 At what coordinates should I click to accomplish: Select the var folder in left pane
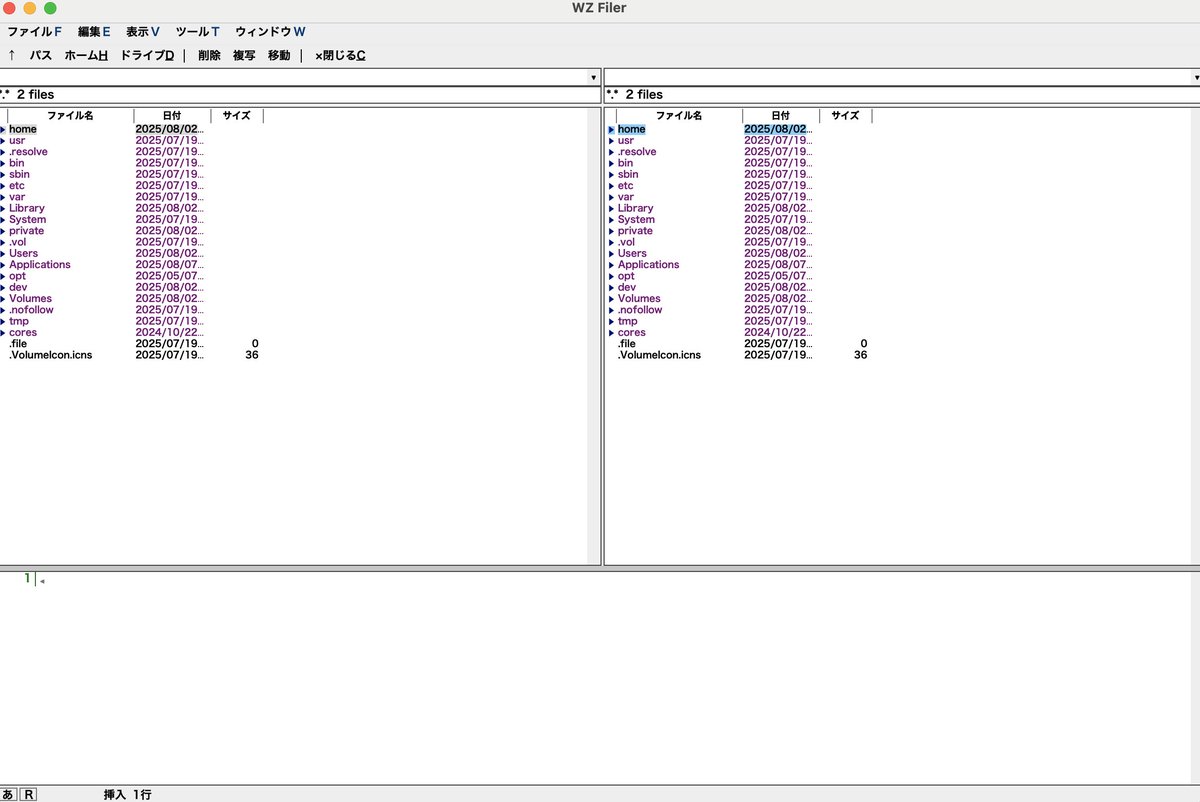pos(17,197)
